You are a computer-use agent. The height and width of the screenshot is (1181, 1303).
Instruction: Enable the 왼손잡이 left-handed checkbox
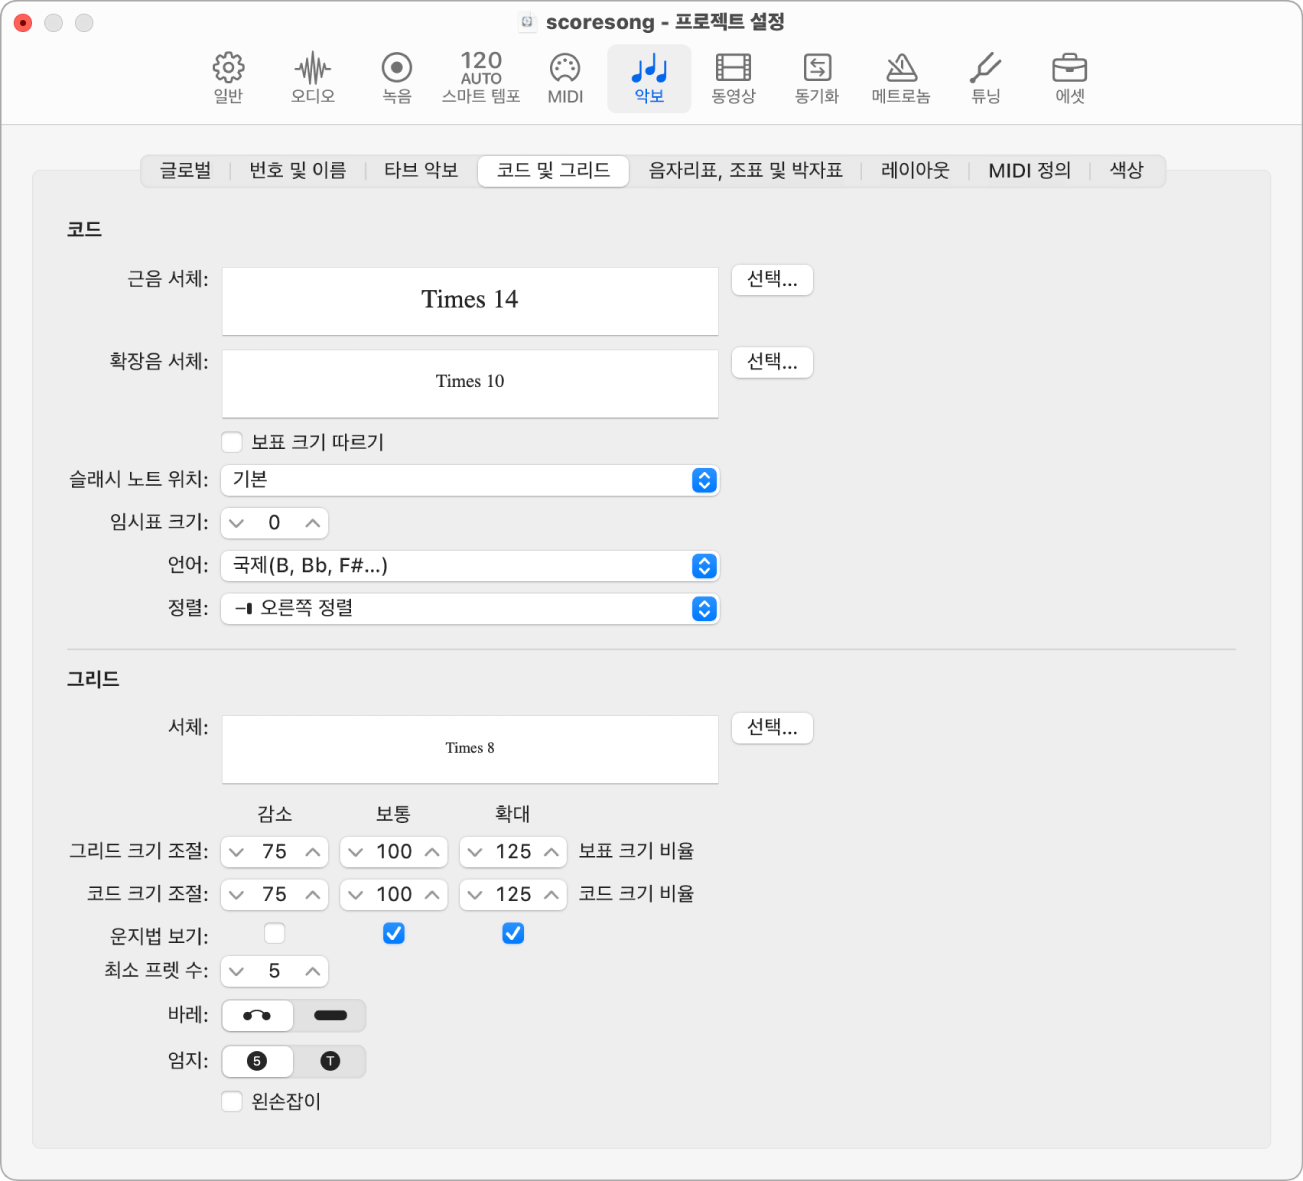tap(232, 1102)
